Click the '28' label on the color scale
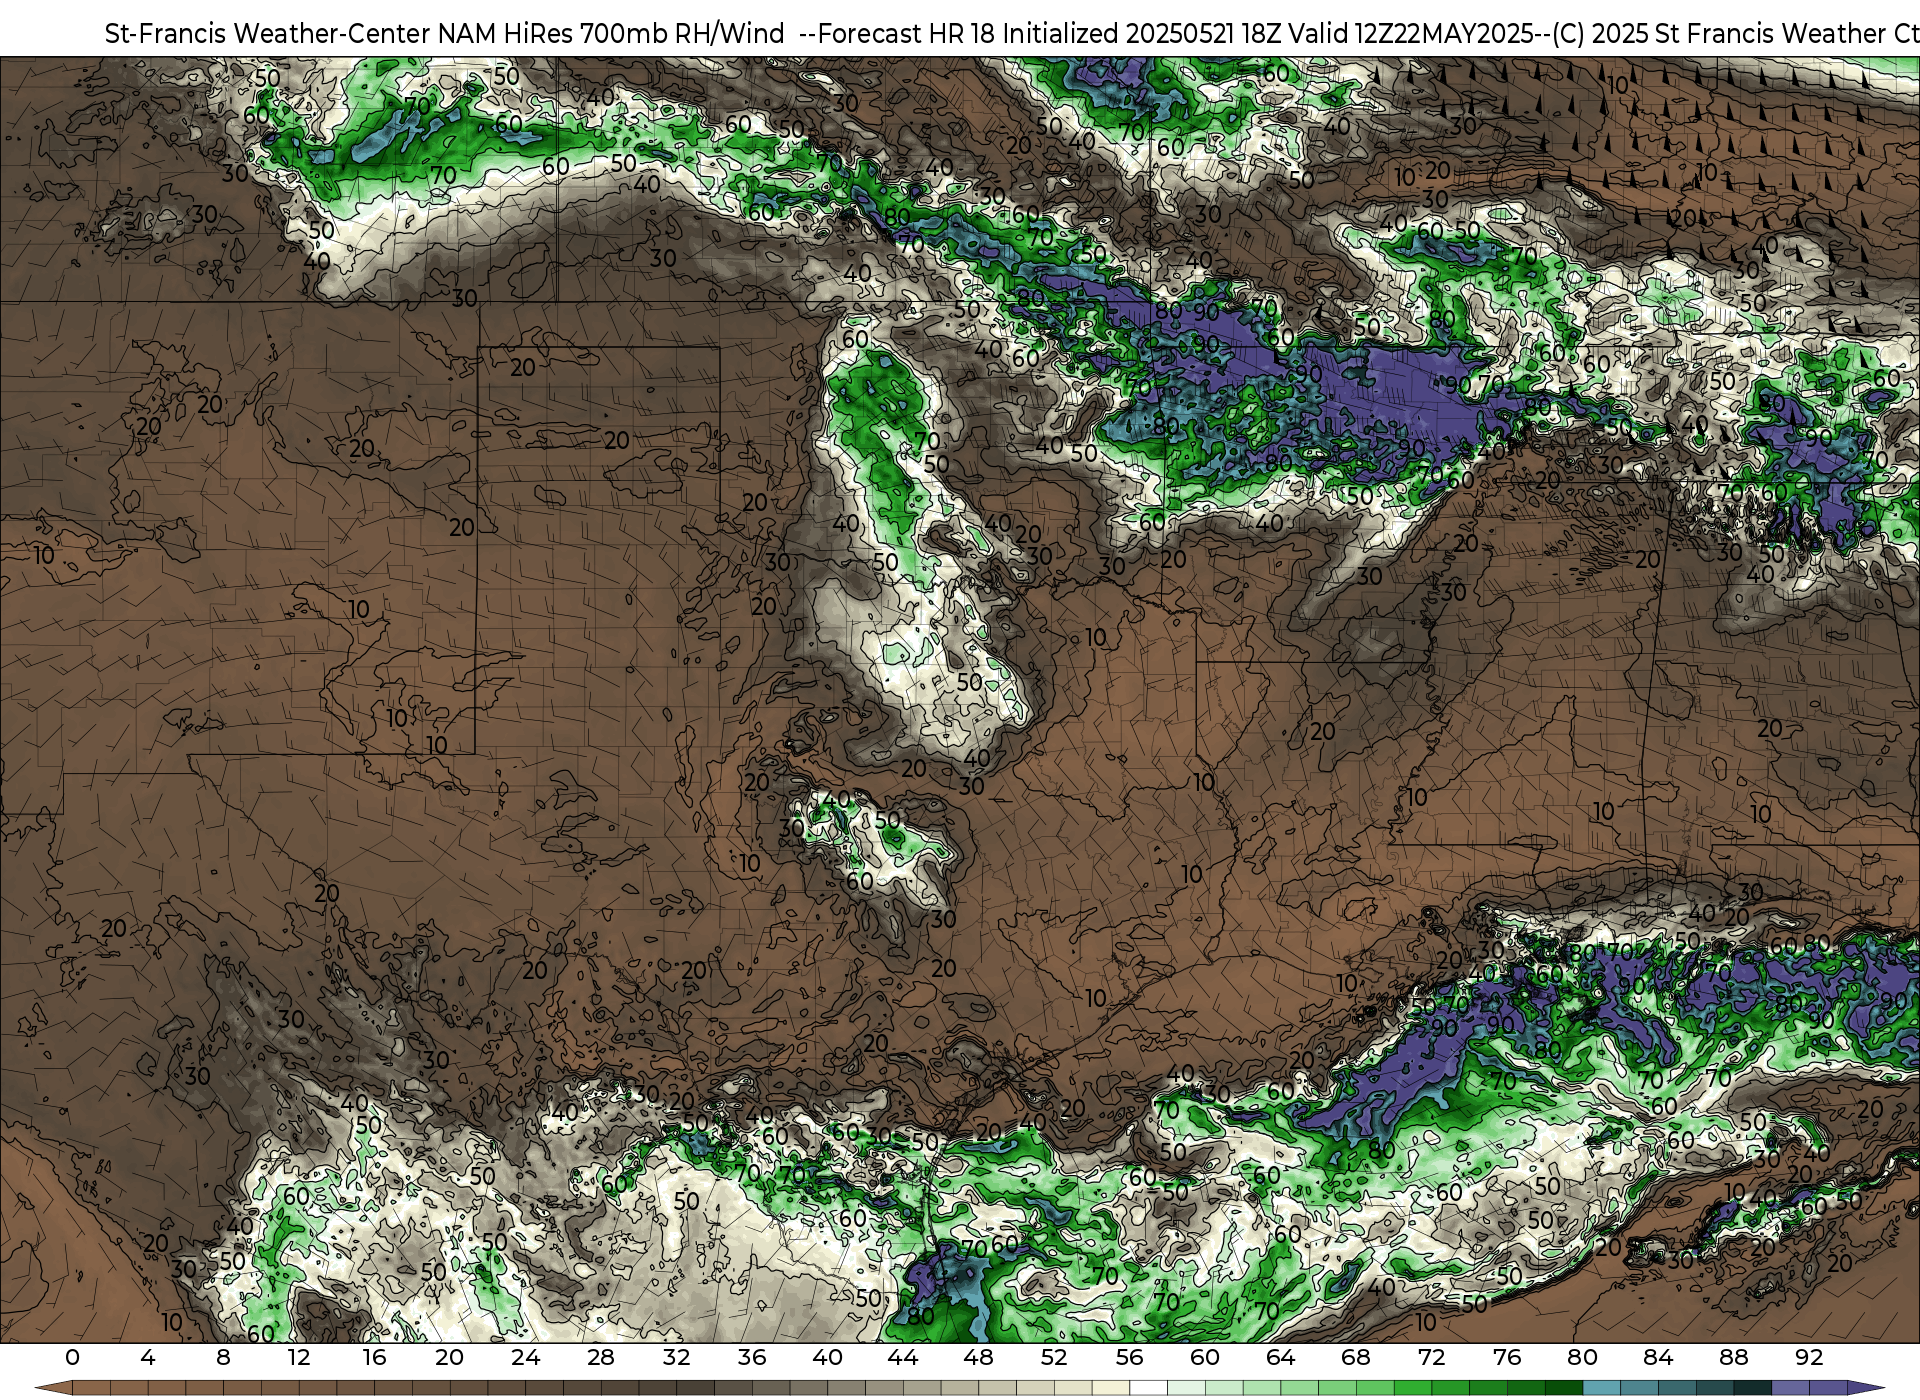The width and height of the screenshot is (1920, 1400). coord(601,1357)
